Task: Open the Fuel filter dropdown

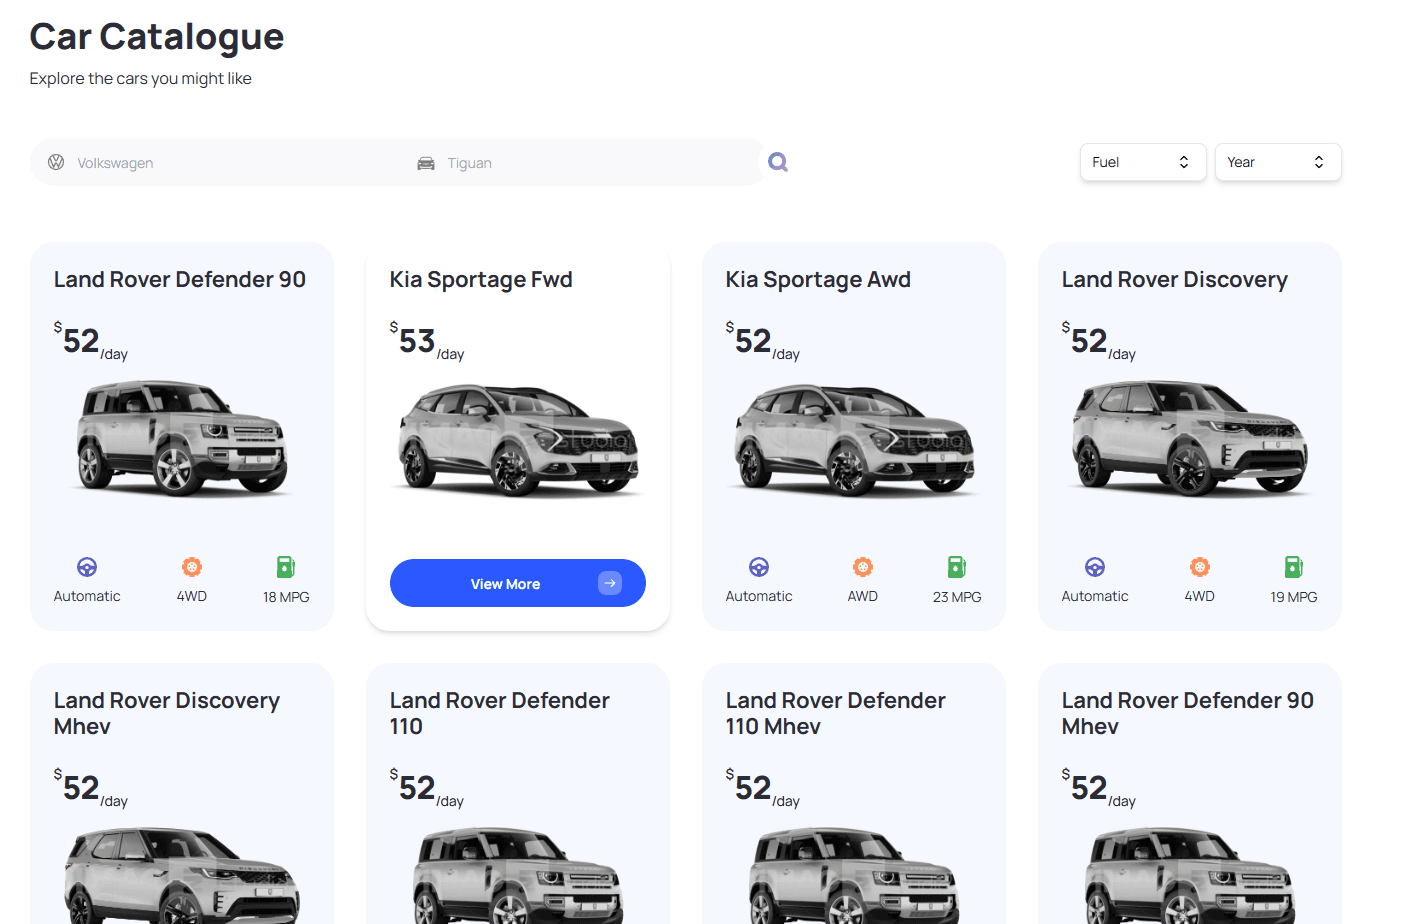Action: click(x=1143, y=162)
